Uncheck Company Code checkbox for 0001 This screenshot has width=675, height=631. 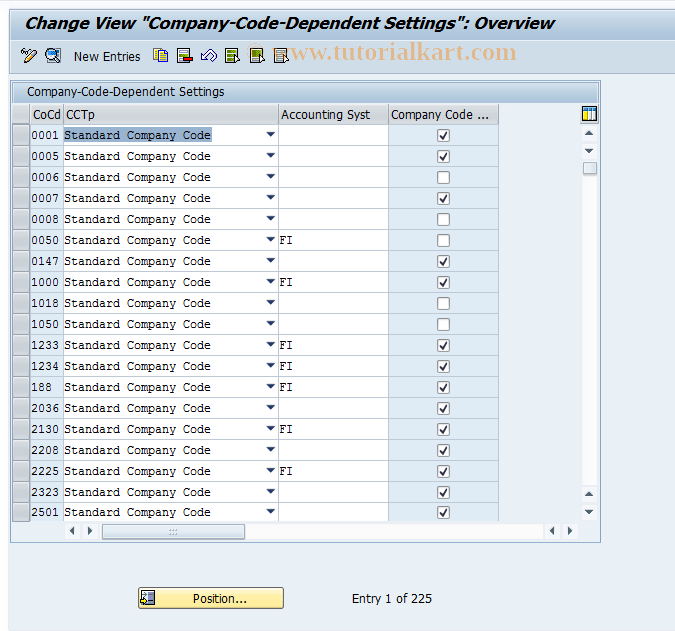pos(443,135)
